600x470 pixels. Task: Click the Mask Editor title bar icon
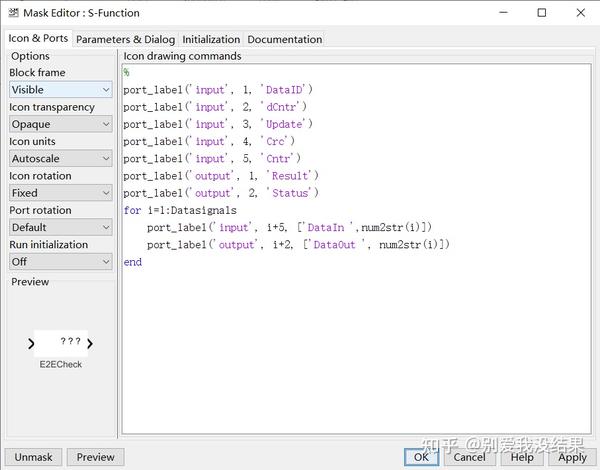[15, 13]
